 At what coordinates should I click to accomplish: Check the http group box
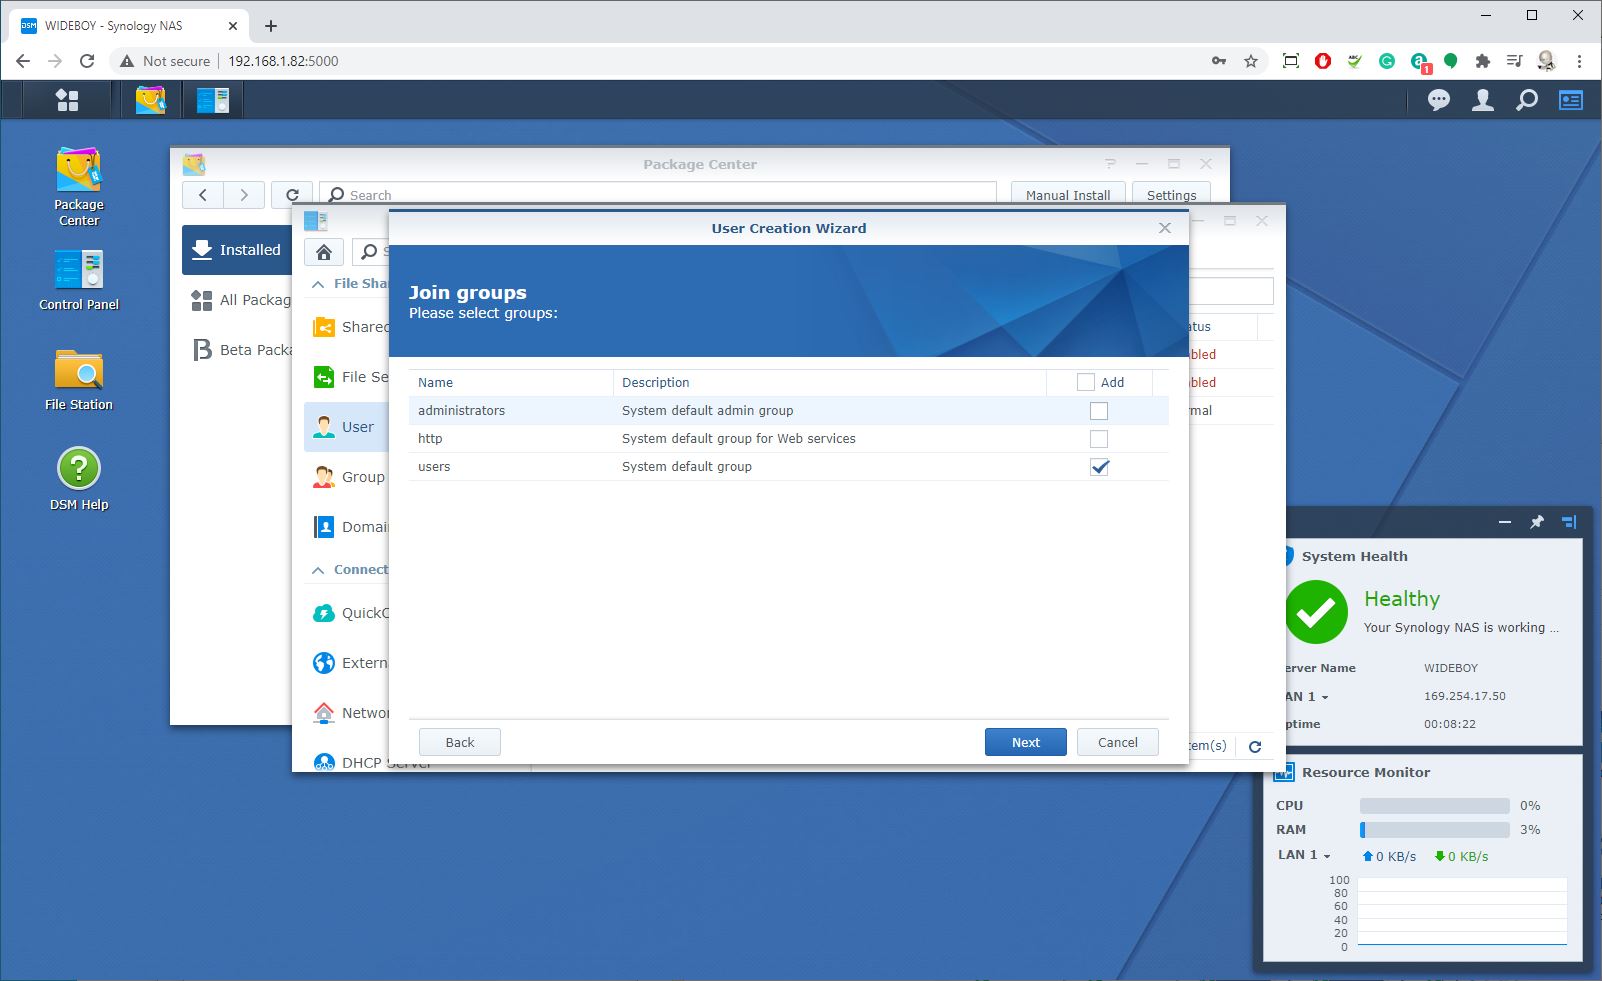(x=1099, y=439)
